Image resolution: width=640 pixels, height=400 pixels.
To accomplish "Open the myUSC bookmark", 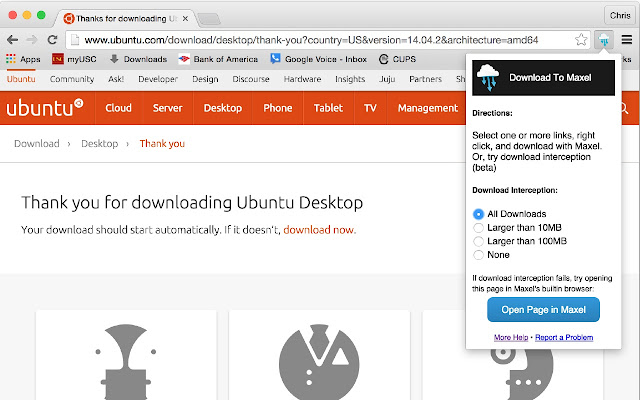I will (74, 59).
